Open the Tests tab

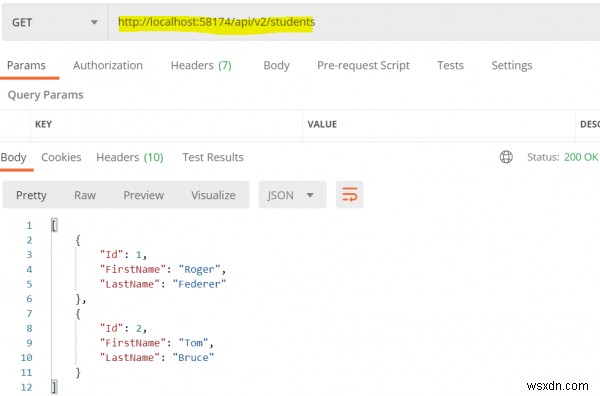pyautogui.click(x=450, y=65)
